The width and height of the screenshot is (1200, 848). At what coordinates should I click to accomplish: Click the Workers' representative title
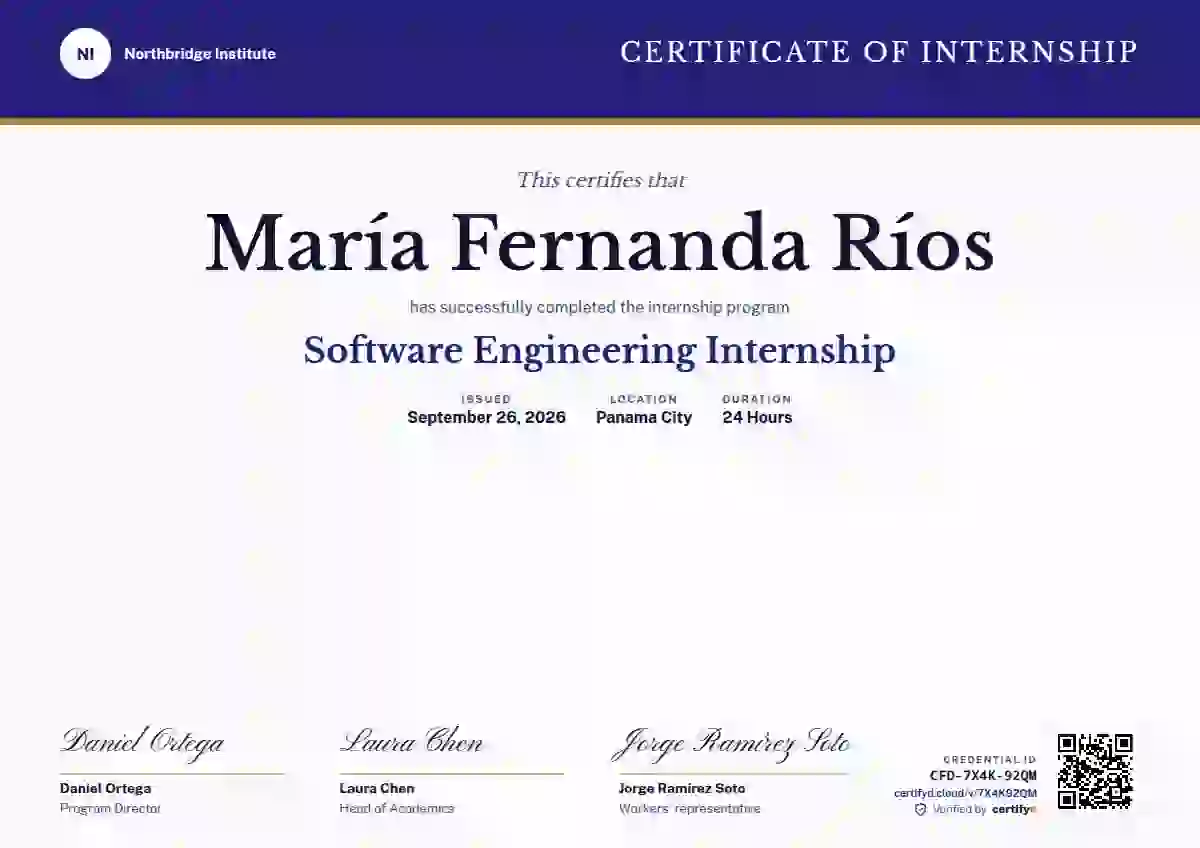click(x=690, y=808)
